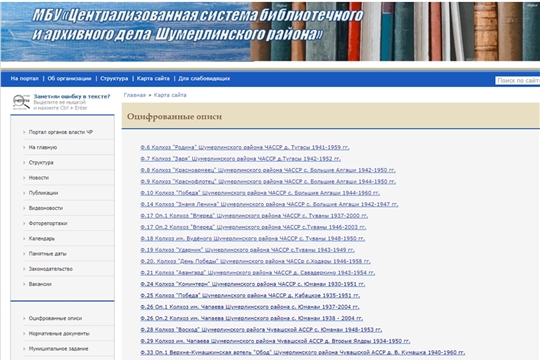540x360 pixels.
Task: Open Ф.26 Оп.1 Колхоз им. Чапаева link
Action: coord(250,307)
